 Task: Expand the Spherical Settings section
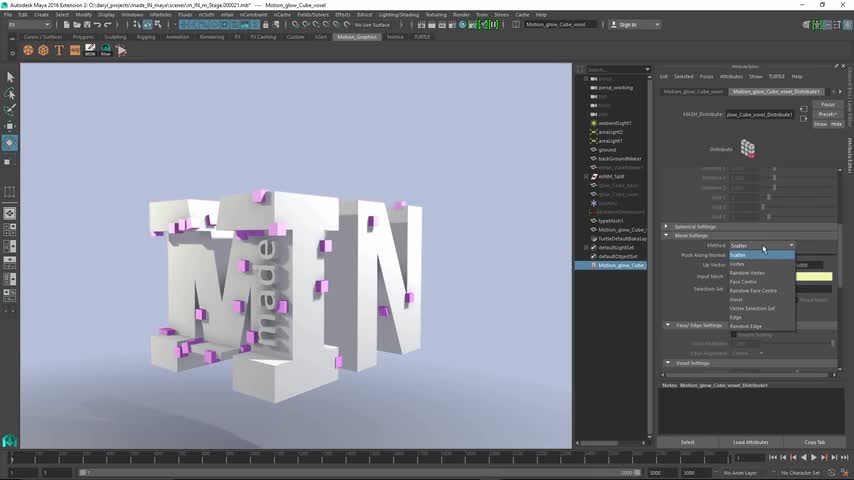click(x=666, y=226)
